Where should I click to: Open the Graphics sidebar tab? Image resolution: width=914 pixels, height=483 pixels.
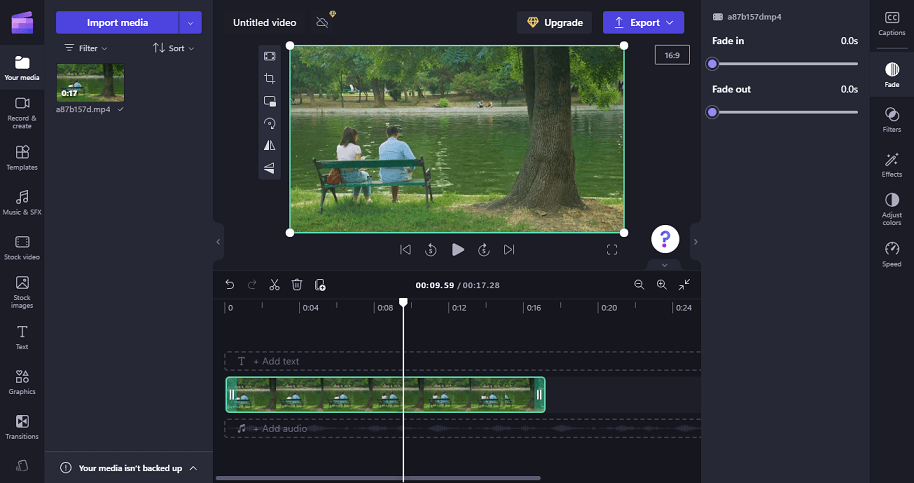tap(22, 382)
